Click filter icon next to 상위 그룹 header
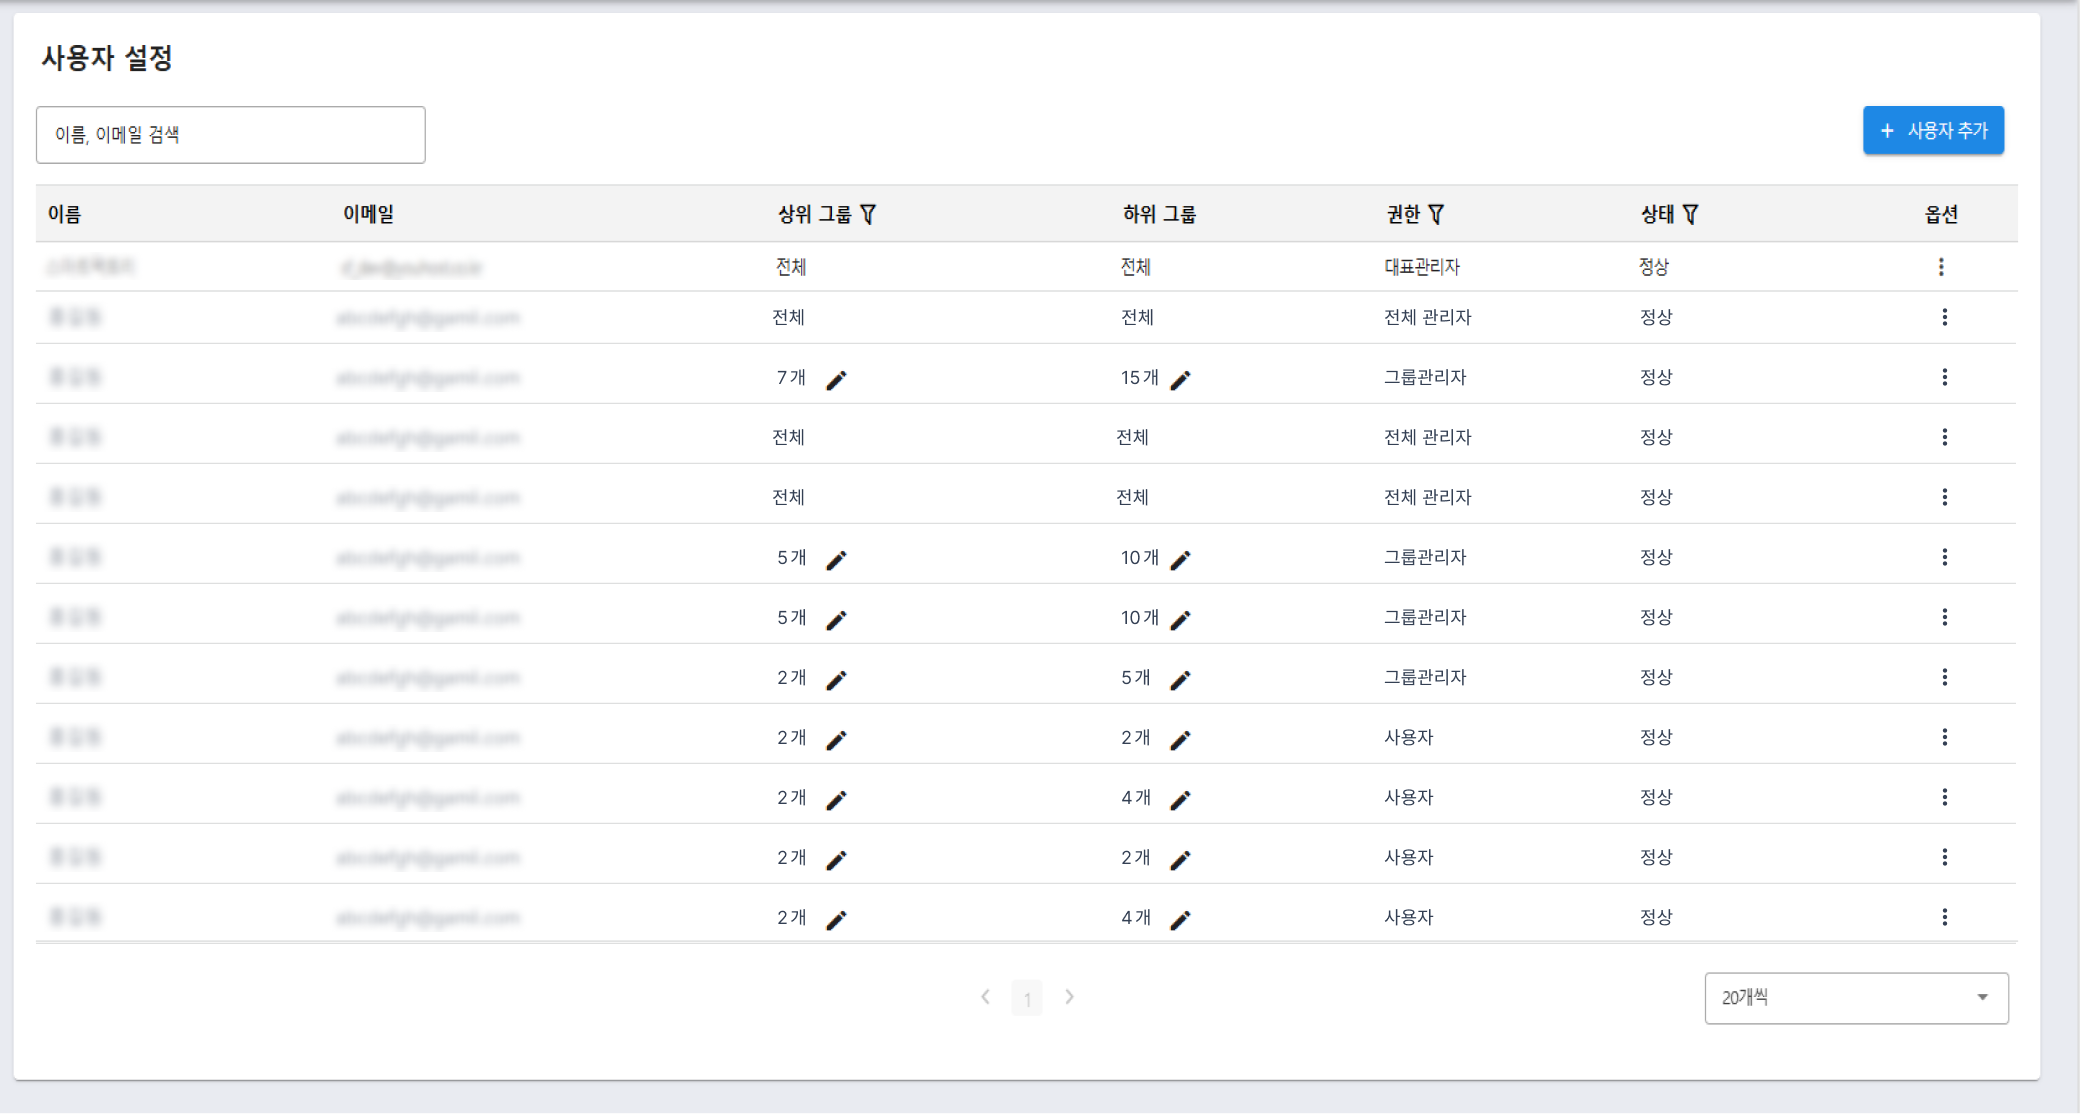This screenshot has height=1114, width=2080. coord(868,214)
